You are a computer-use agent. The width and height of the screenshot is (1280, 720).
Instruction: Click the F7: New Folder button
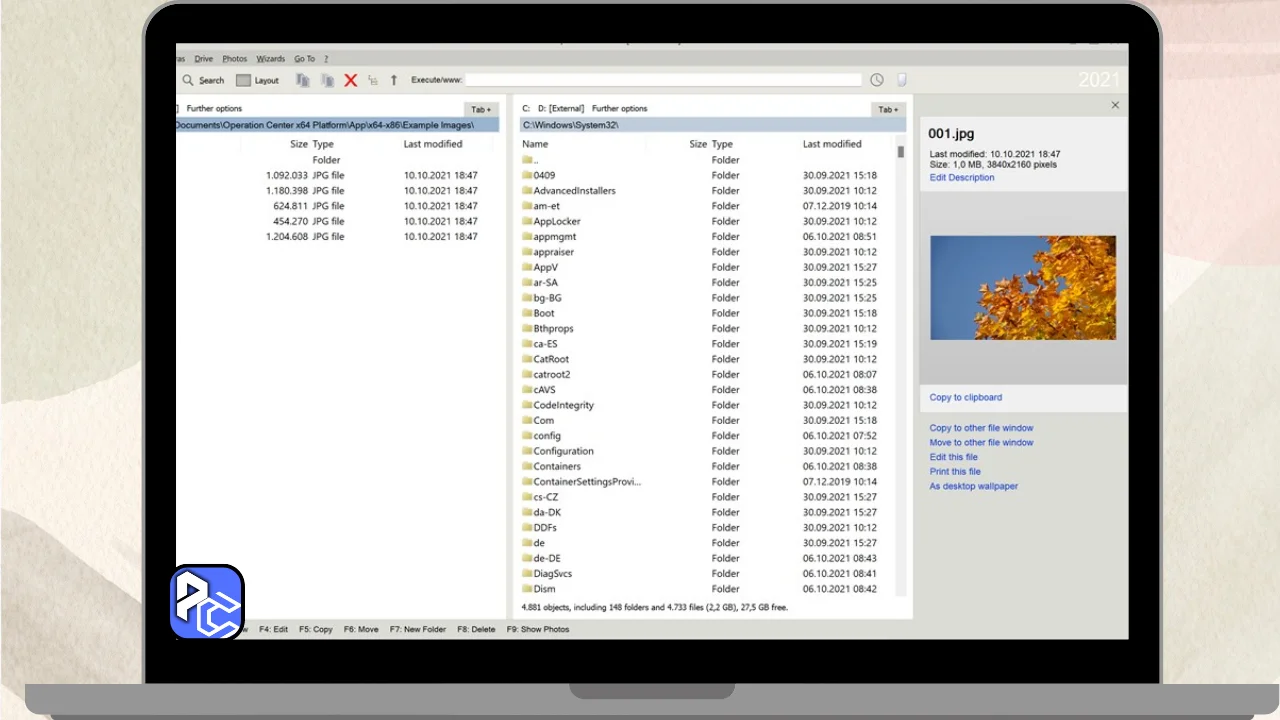pos(418,630)
